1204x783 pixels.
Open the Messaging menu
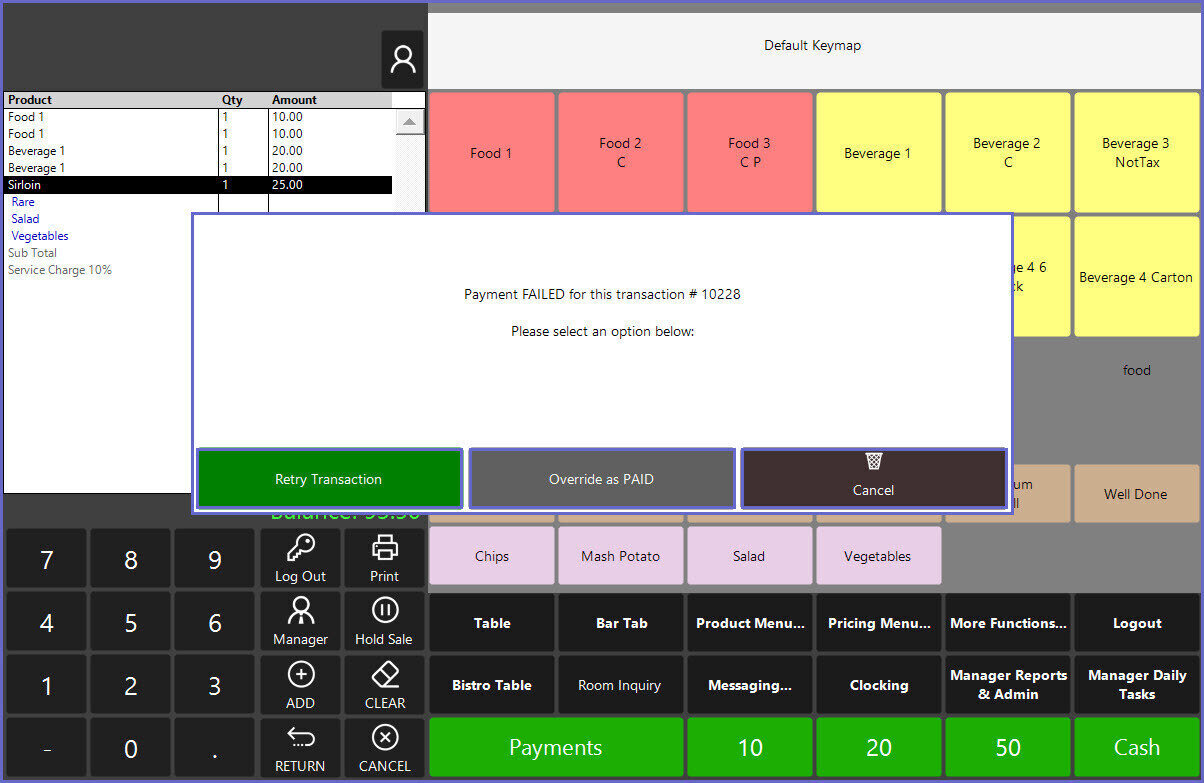coord(749,685)
